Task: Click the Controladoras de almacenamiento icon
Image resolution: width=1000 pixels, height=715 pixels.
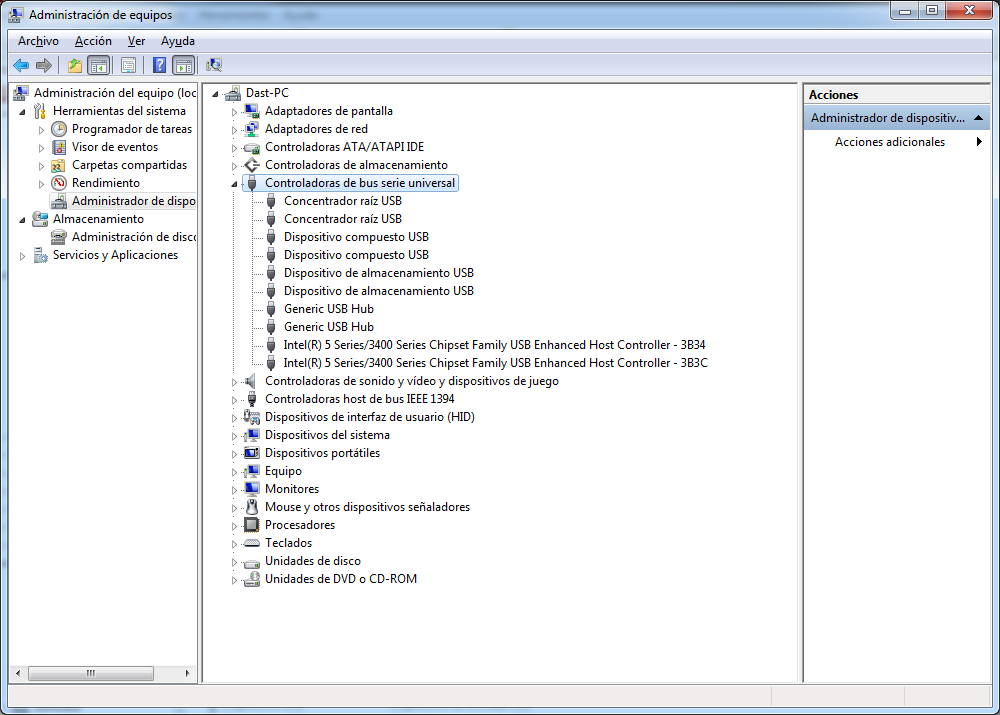Action: (x=252, y=165)
